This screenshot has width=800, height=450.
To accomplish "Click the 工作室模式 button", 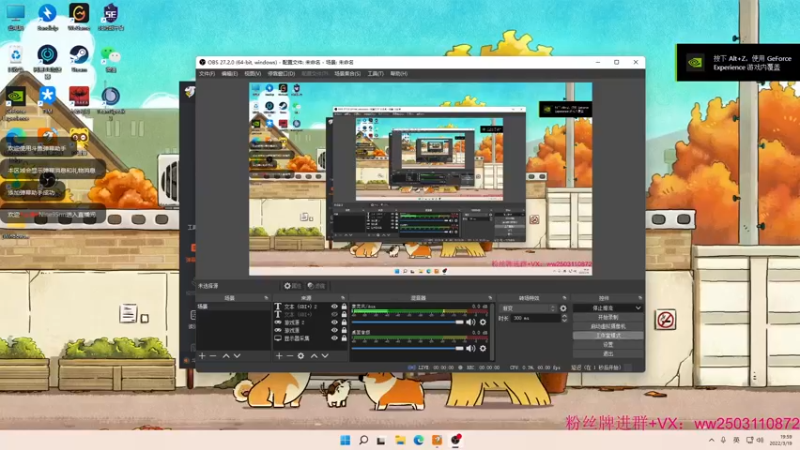I will pos(608,336).
